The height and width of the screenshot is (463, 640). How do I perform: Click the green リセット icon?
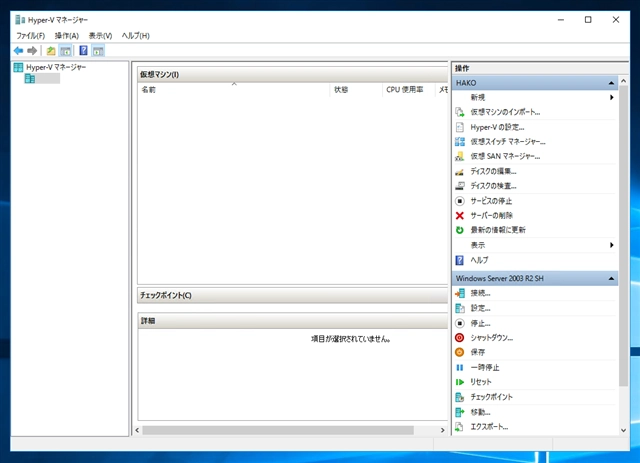tap(460, 382)
